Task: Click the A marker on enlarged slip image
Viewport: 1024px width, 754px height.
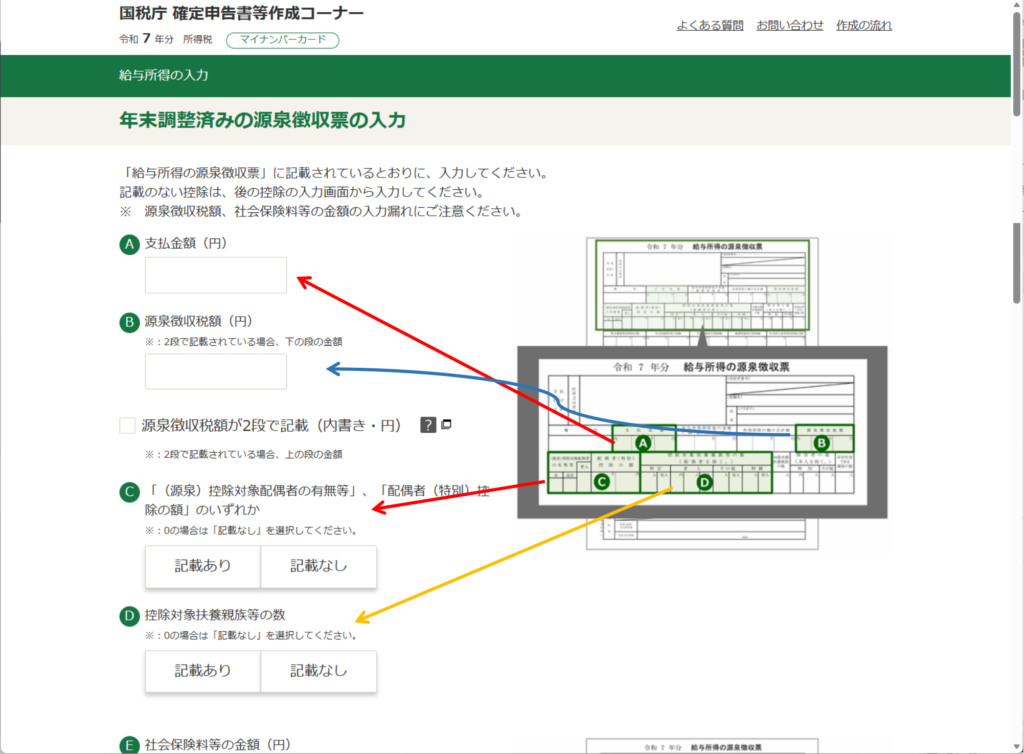Action: pos(643,441)
